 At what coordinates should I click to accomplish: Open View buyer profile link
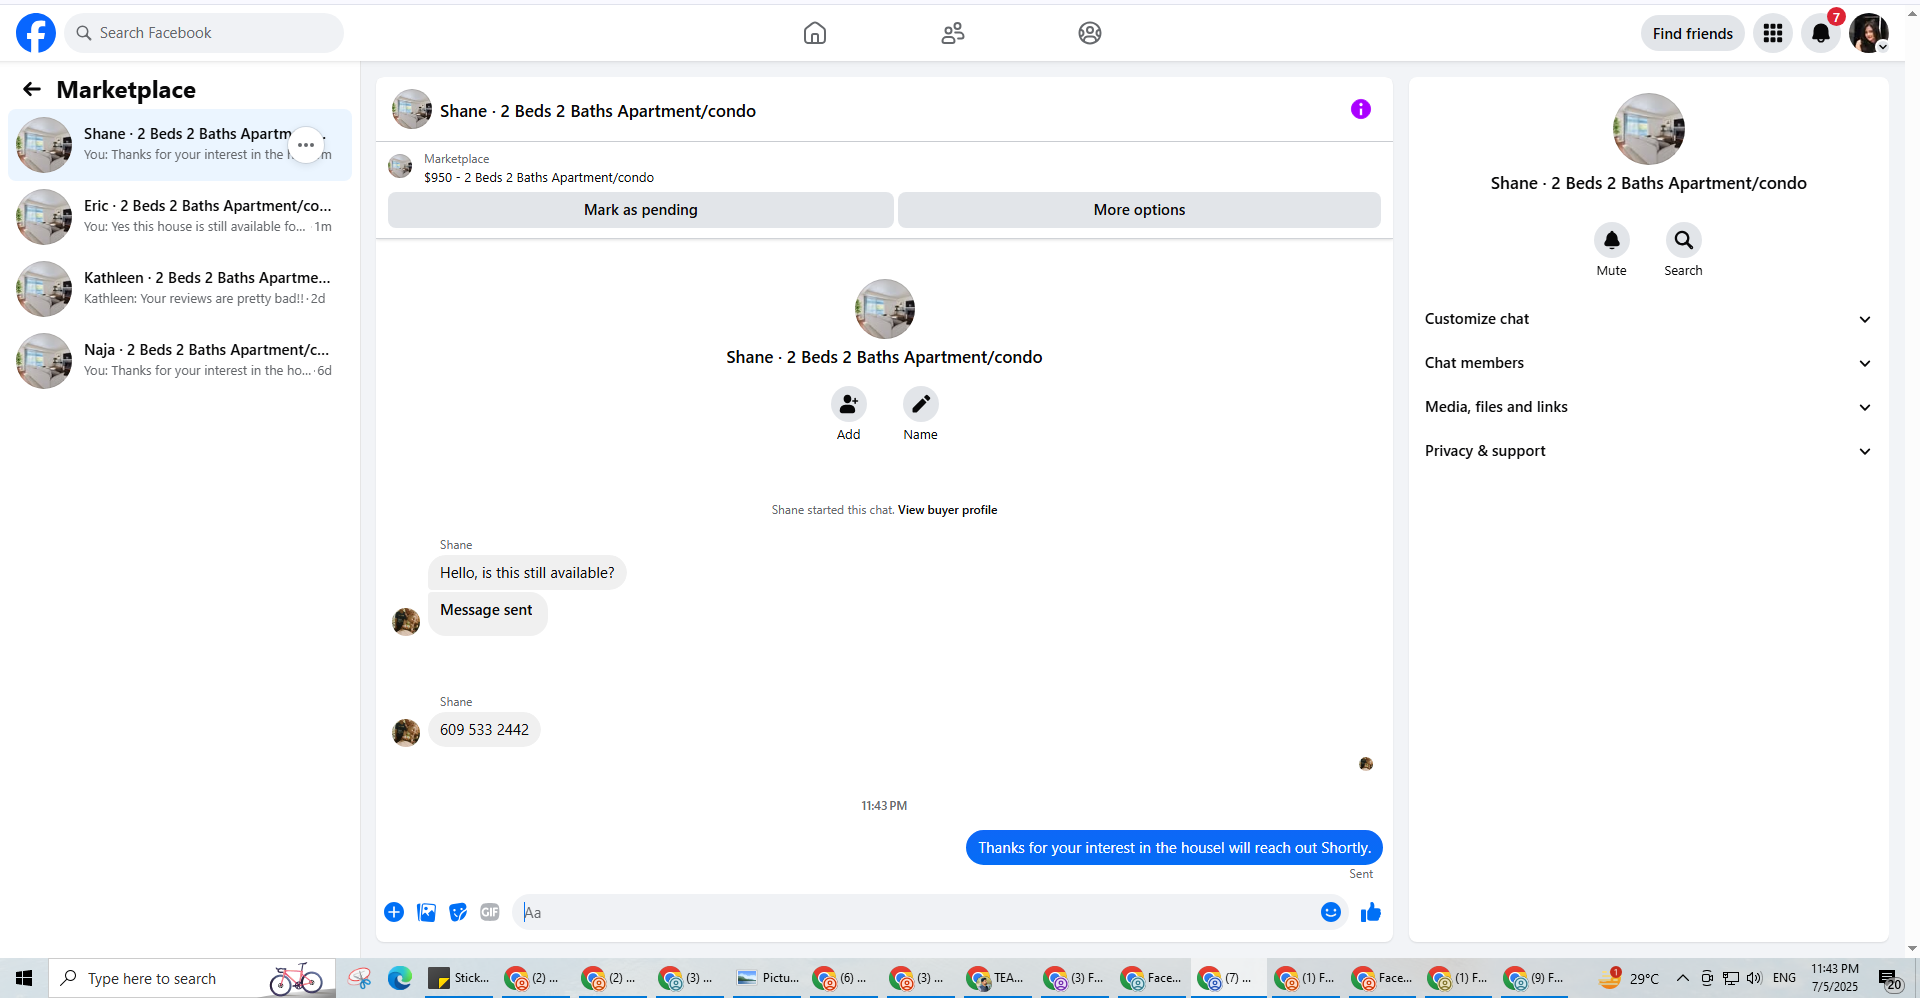click(x=947, y=510)
